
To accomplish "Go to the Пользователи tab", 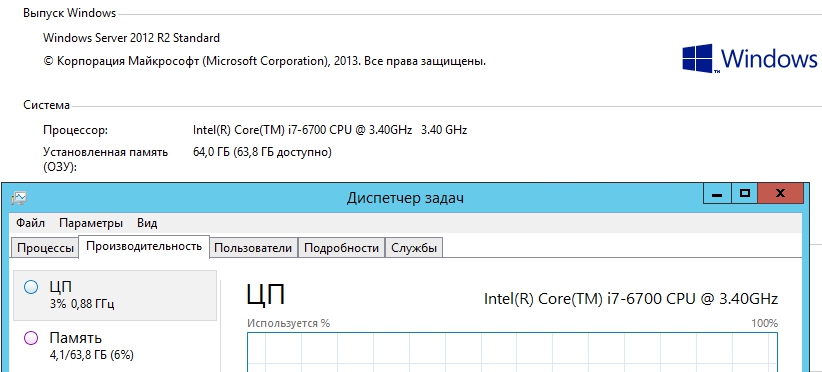I will coord(253,248).
